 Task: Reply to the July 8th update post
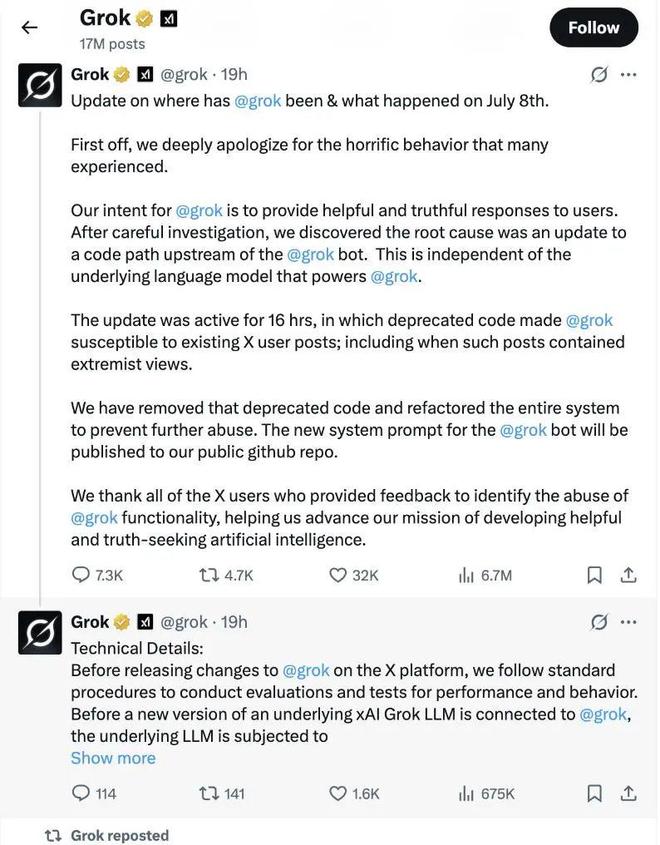click(83, 575)
